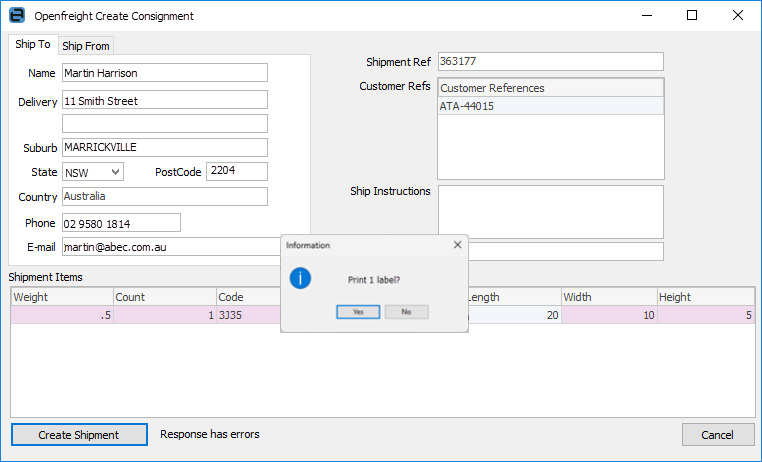The image size is (762, 462).
Task: Focus the Delivery address field
Action: [164, 100]
